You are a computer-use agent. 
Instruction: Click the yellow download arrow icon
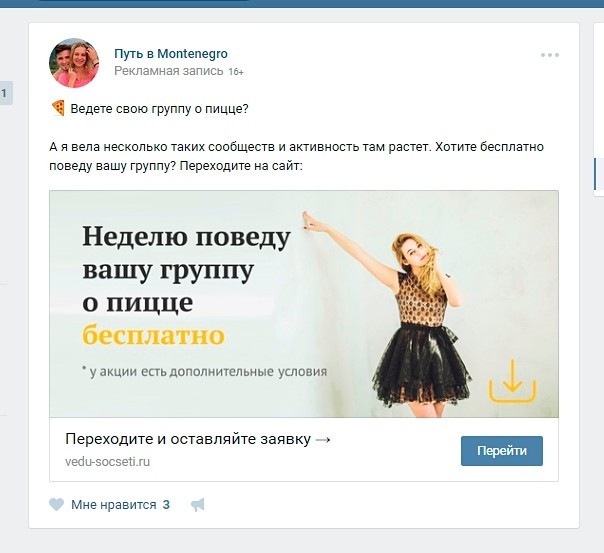tap(512, 381)
